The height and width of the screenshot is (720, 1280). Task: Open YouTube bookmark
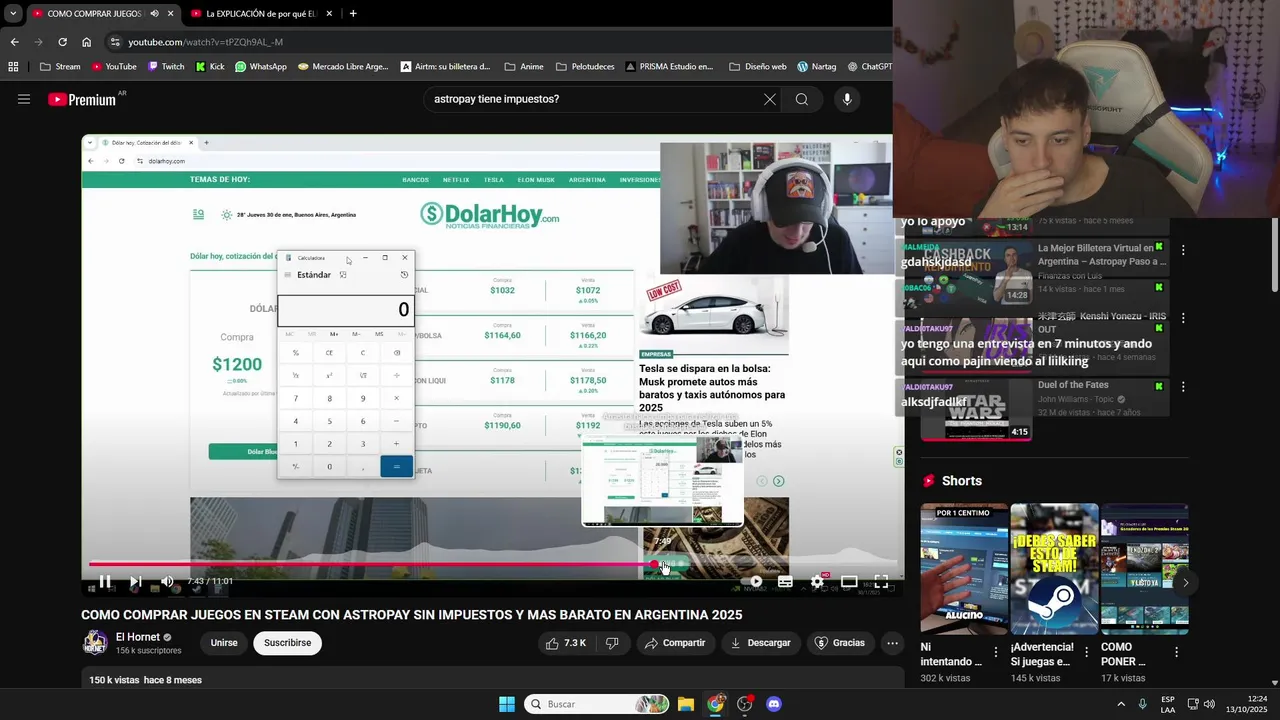coord(113,67)
